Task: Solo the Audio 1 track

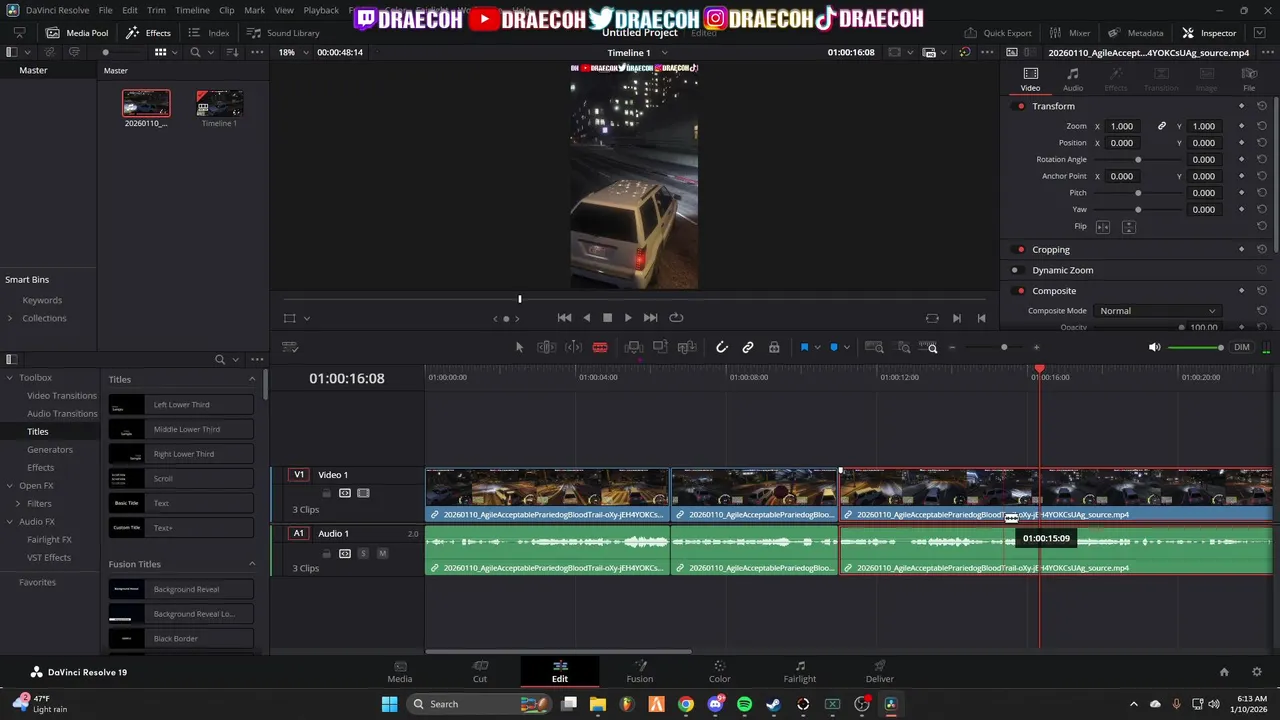Action: (364, 553)
